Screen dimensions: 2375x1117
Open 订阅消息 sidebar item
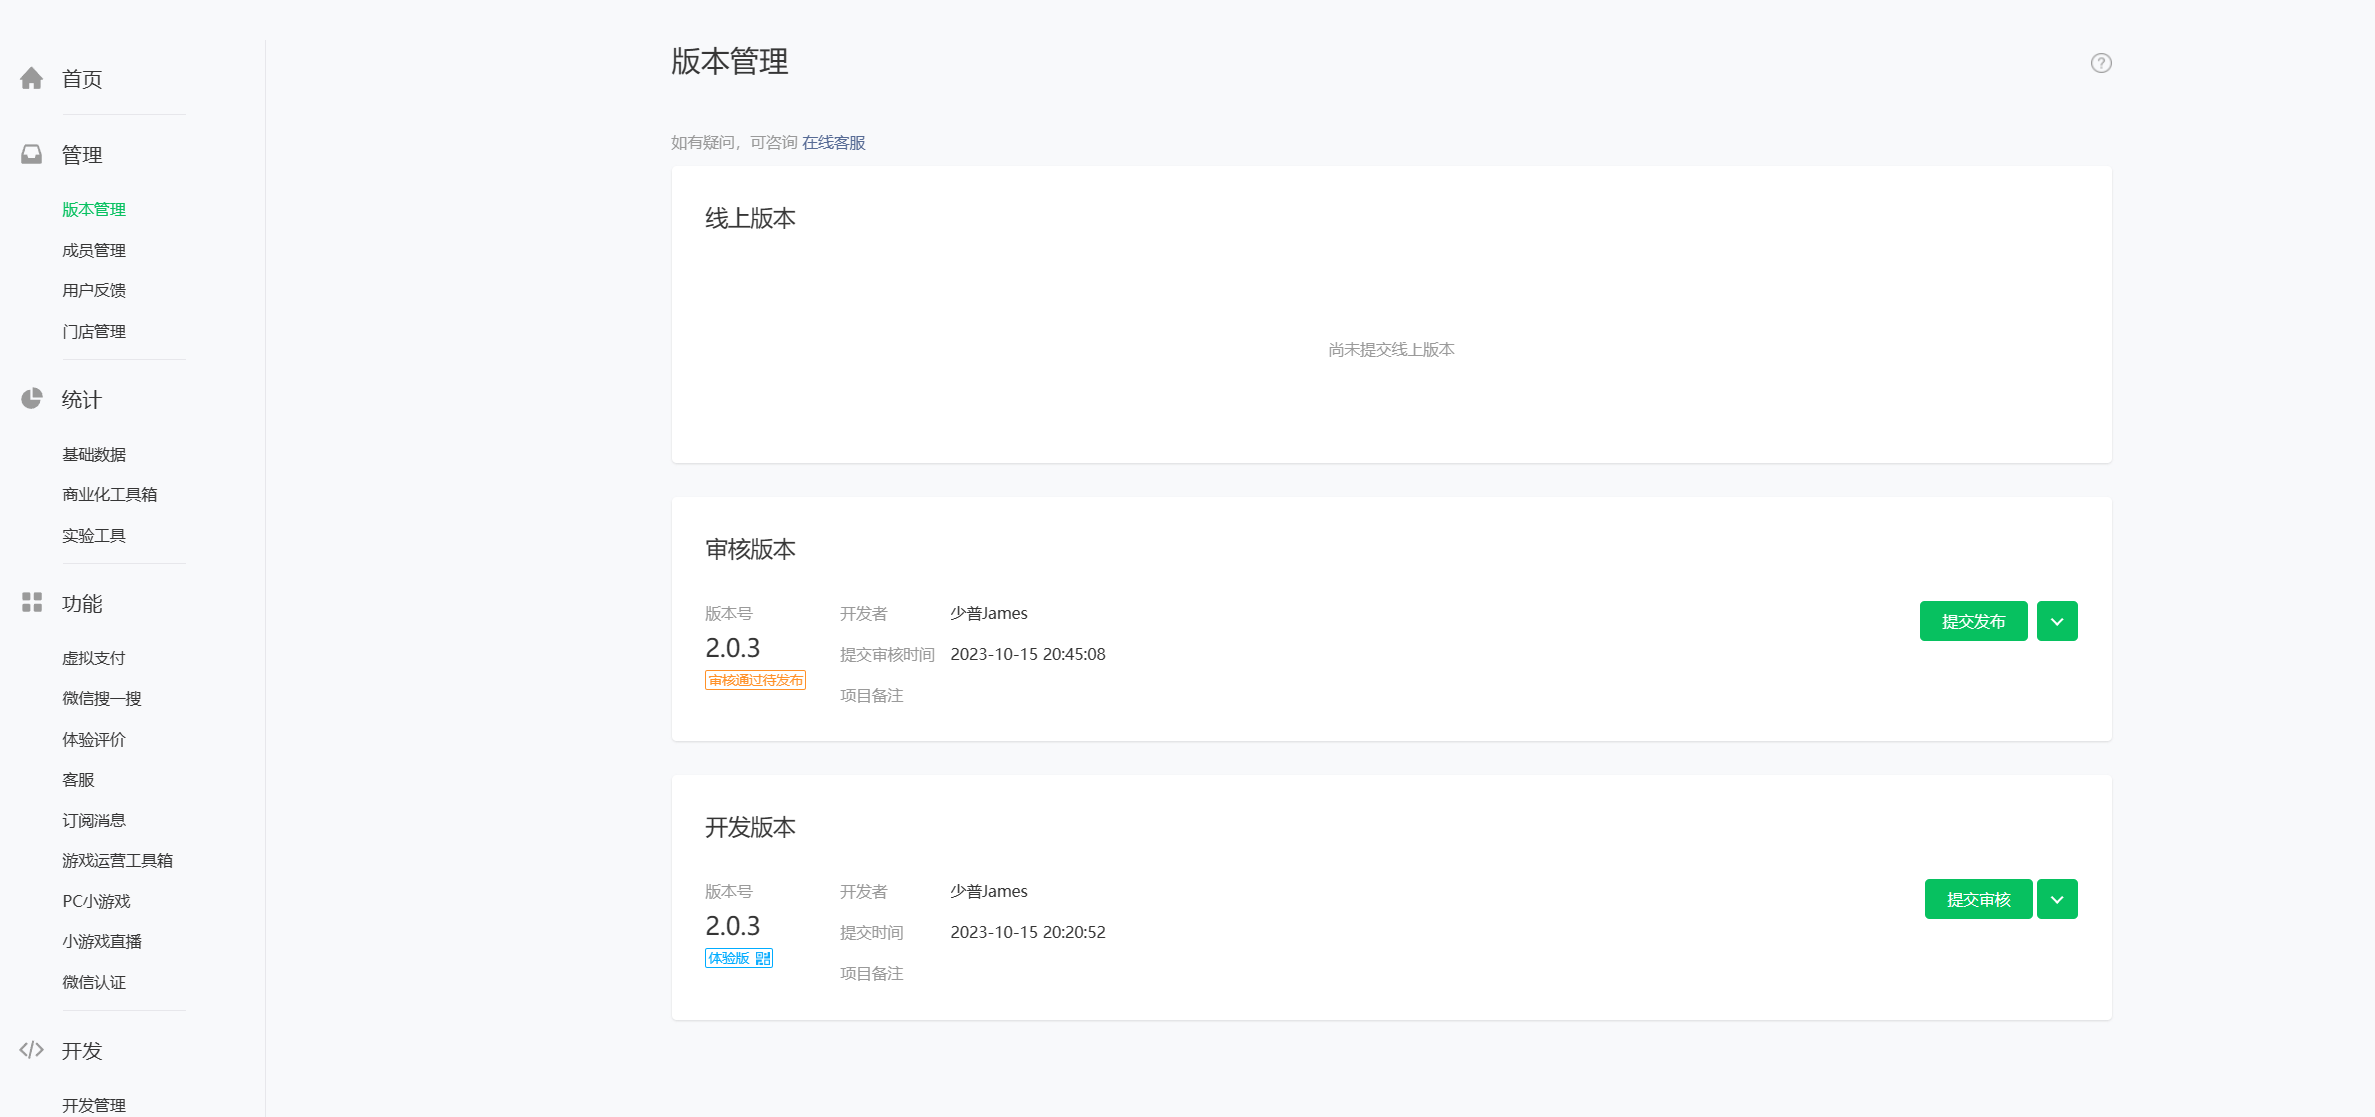click(94, 820)
